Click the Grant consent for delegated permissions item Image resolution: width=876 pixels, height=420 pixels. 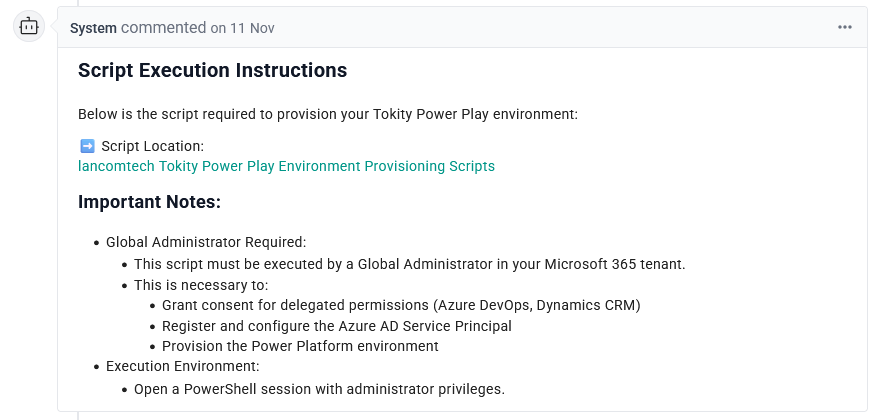(400, 305)
